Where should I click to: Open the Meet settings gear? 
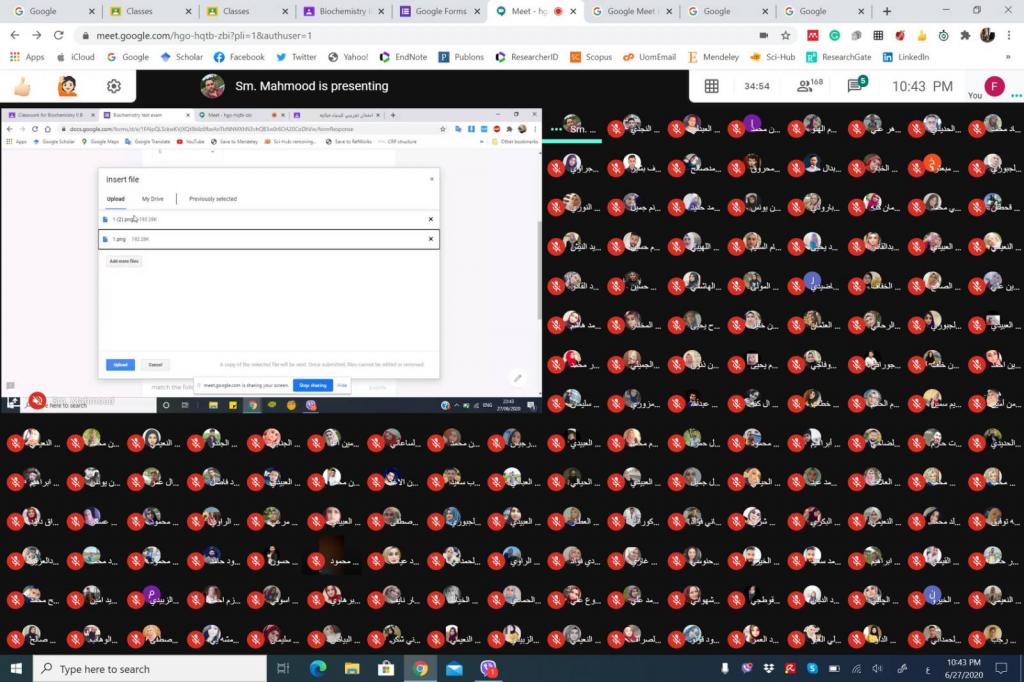tap(114, 86)
